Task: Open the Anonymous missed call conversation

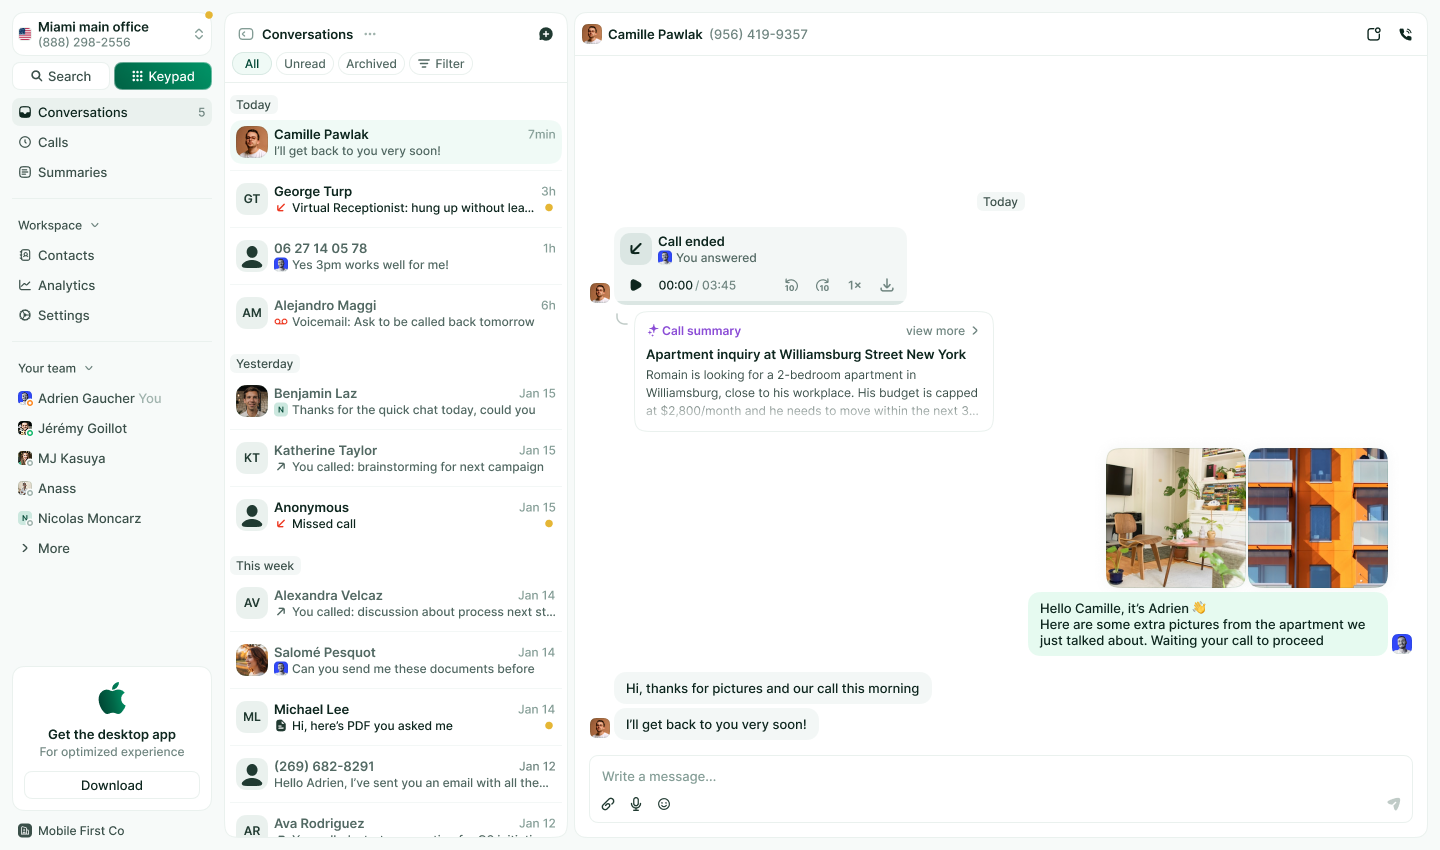Action: [x=396, y=515]
